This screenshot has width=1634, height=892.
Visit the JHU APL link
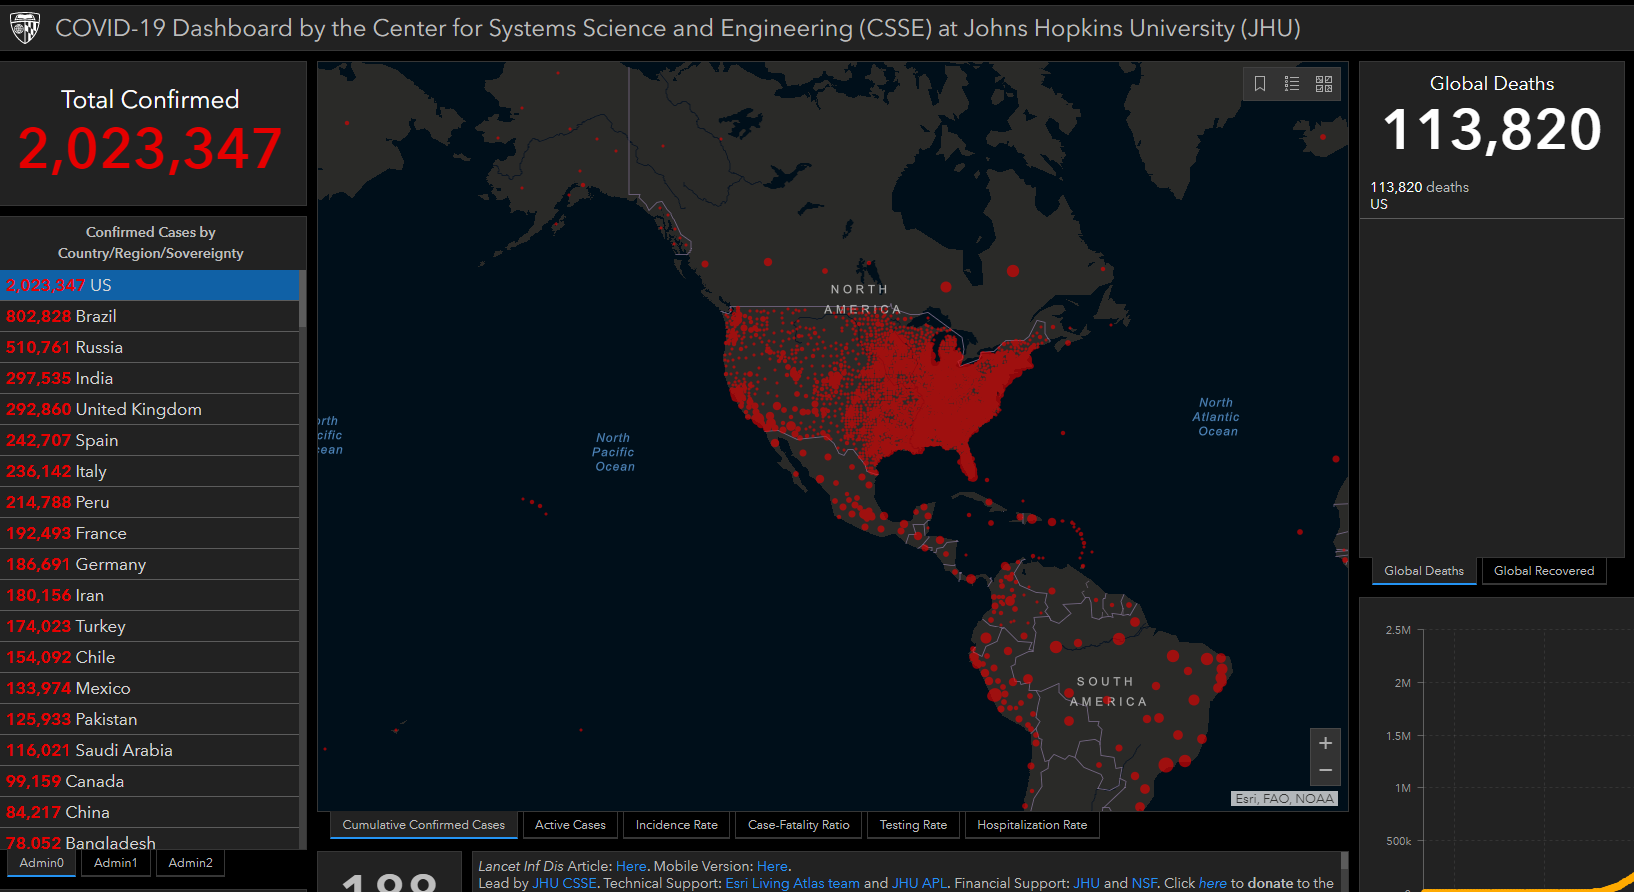(x=919, y=883)
